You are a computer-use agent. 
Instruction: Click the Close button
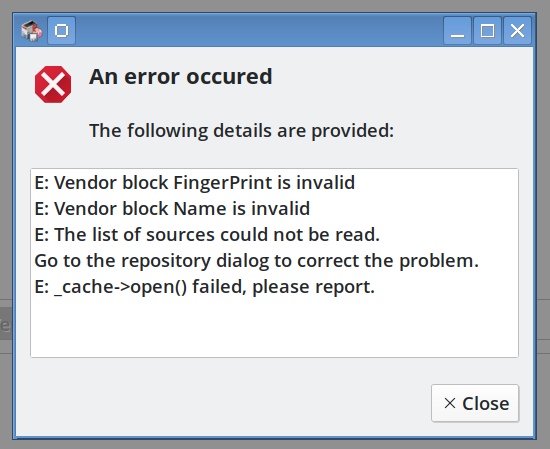point(475,403)
